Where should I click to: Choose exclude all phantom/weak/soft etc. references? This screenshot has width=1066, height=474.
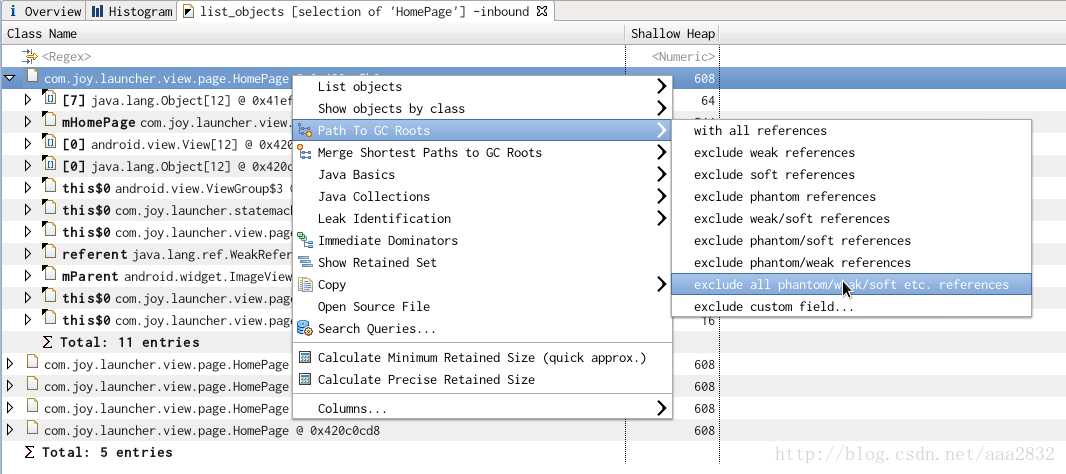pyautogui.click(x=851, y=284)
